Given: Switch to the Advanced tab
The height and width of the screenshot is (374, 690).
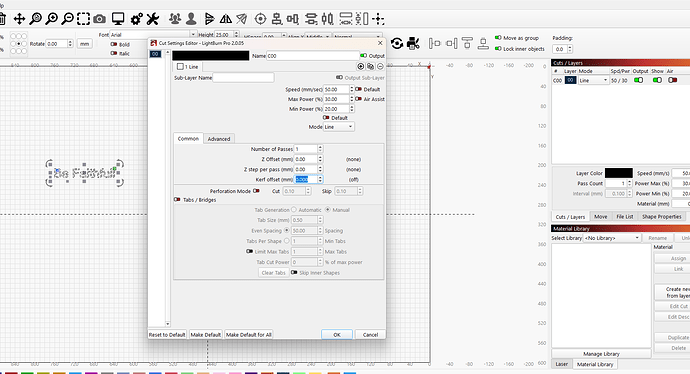Looking at the screenshot, I should tap(219, 139).
